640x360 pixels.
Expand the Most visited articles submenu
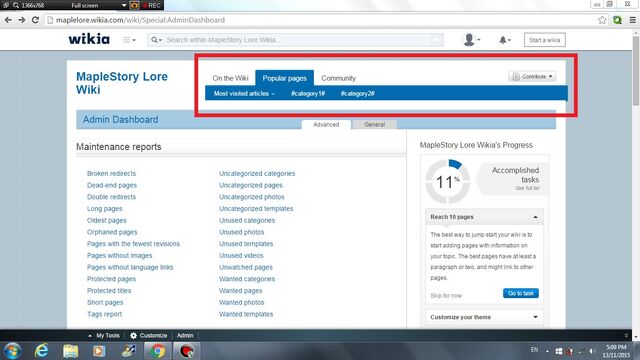click(244, 93)
